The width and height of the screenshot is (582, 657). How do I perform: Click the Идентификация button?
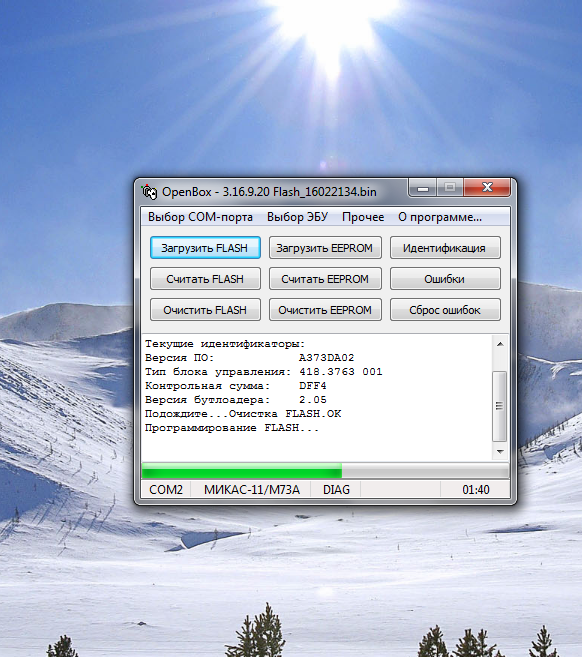445,248
